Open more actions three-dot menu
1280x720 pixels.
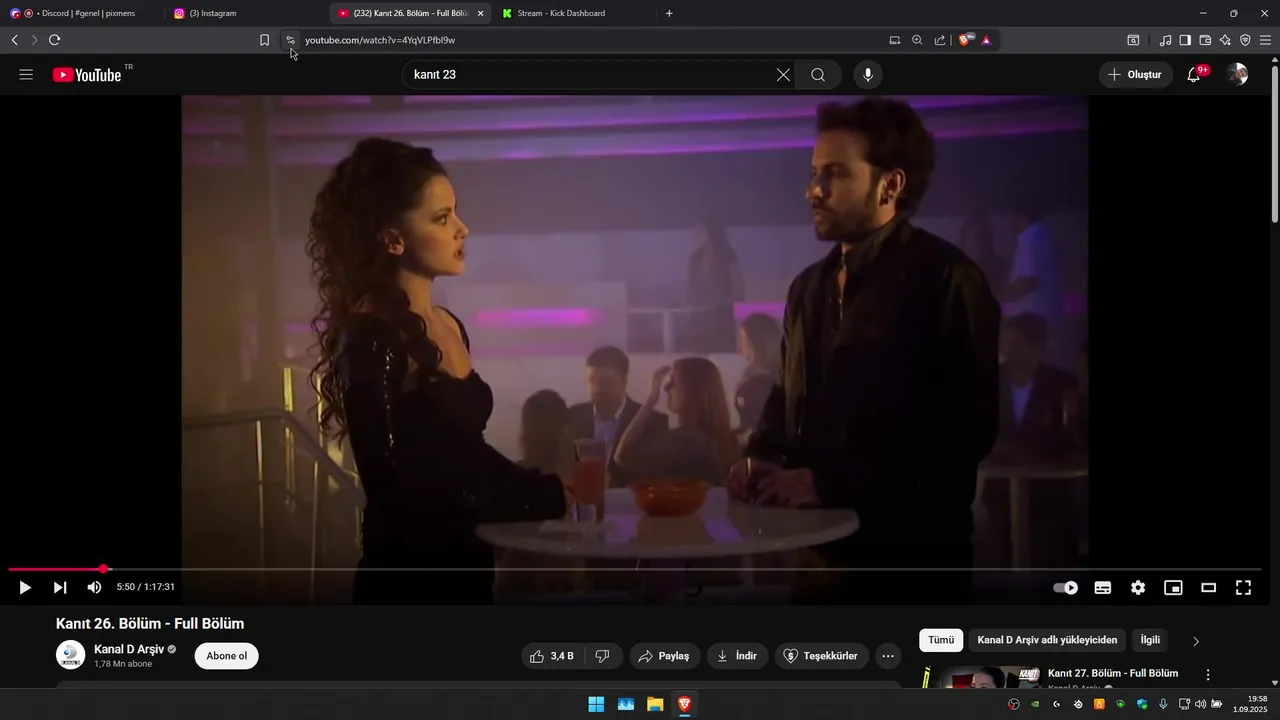888,656
